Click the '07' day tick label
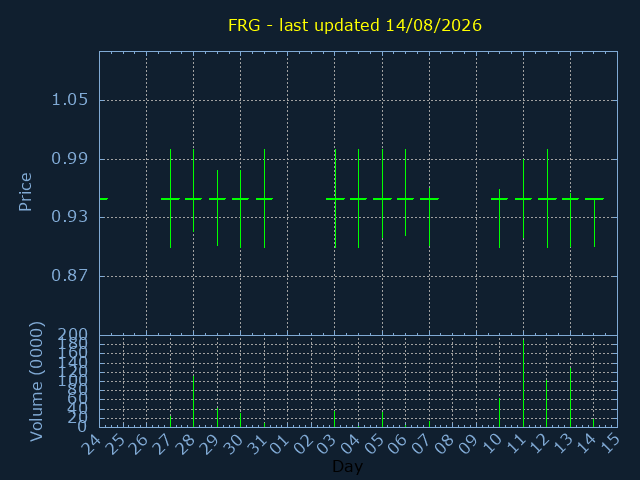640x480 pixels. [421, 444]
